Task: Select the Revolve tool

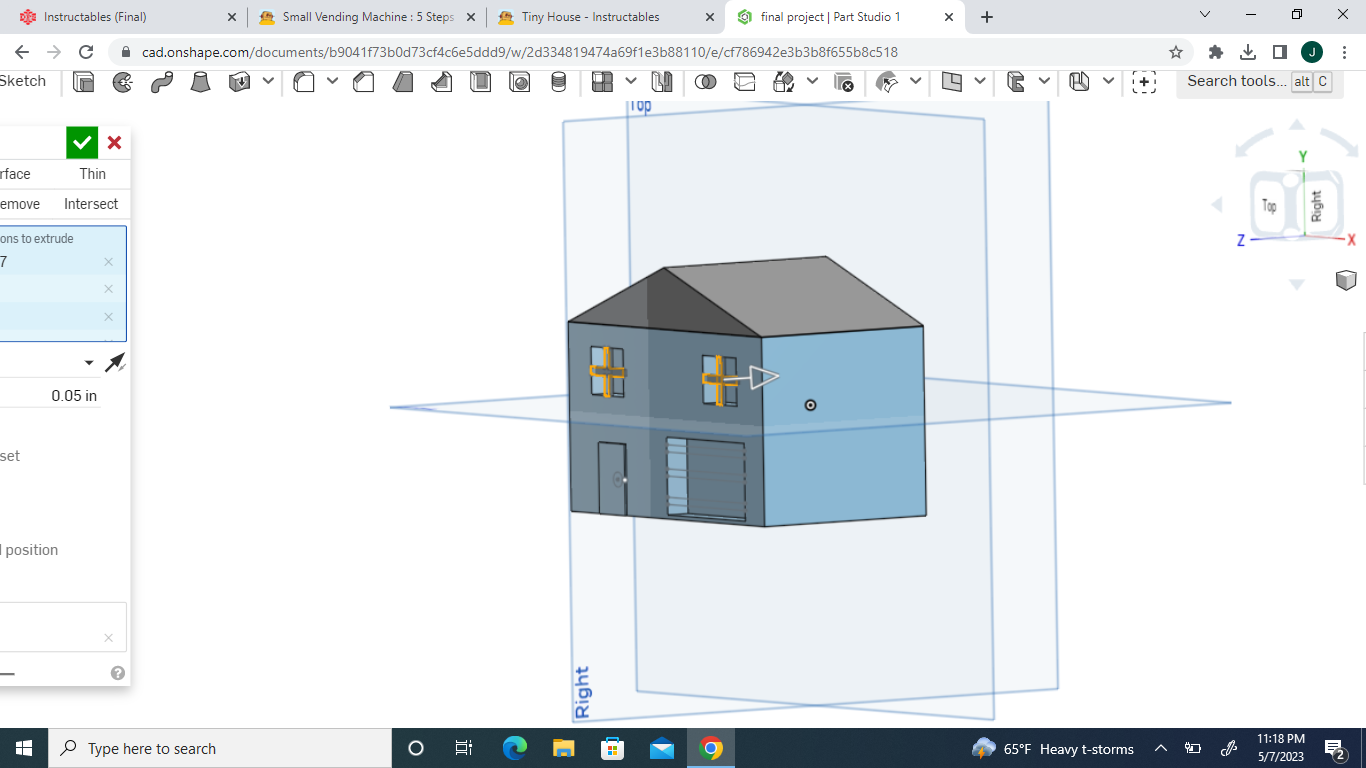Action: tap(123, 82)
